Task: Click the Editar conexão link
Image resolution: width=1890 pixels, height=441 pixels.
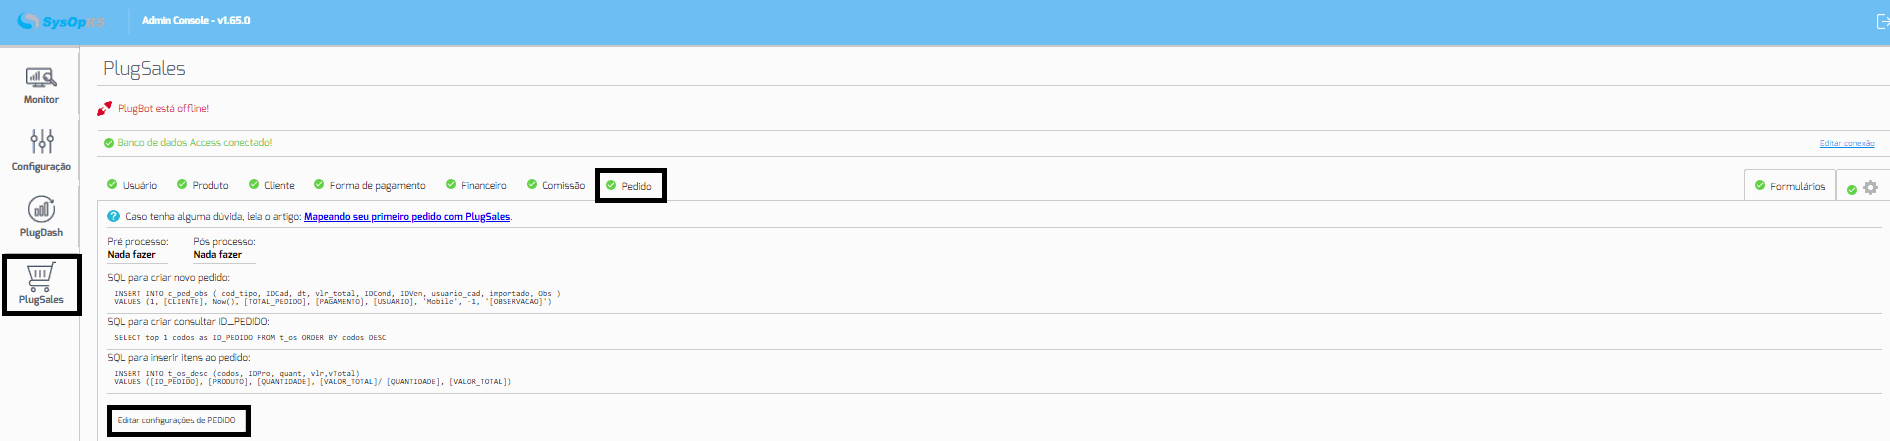Action: pyautogui.click(x=1847, y=143)
